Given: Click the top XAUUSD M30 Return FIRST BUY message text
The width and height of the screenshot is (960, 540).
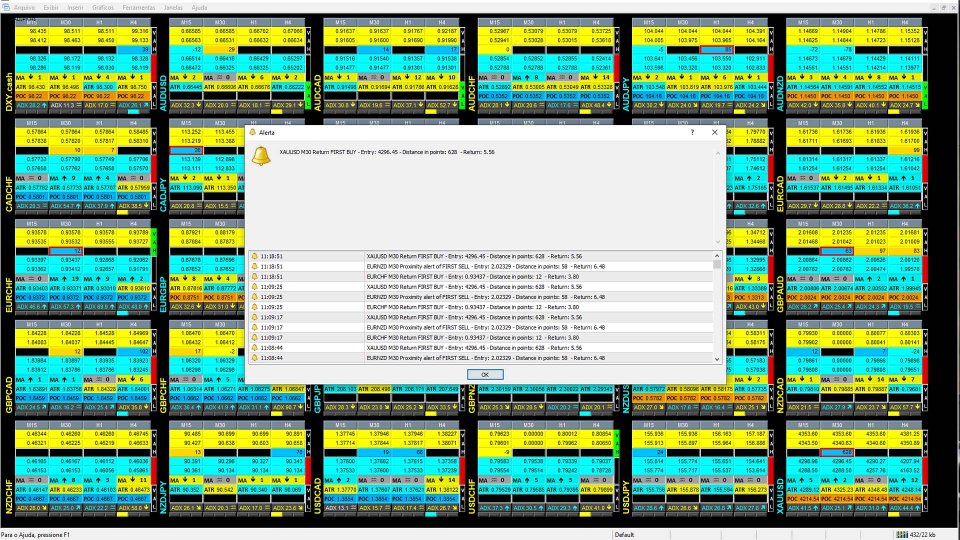Looking at the screenshot, I should point(387,152).
